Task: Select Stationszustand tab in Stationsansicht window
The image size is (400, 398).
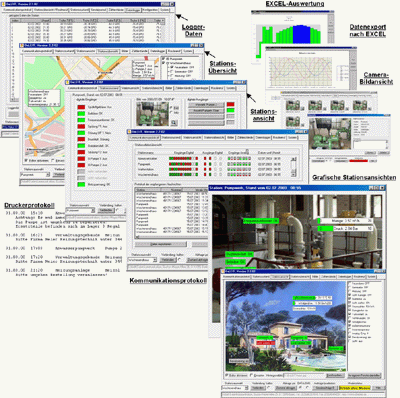Action: 109,88
